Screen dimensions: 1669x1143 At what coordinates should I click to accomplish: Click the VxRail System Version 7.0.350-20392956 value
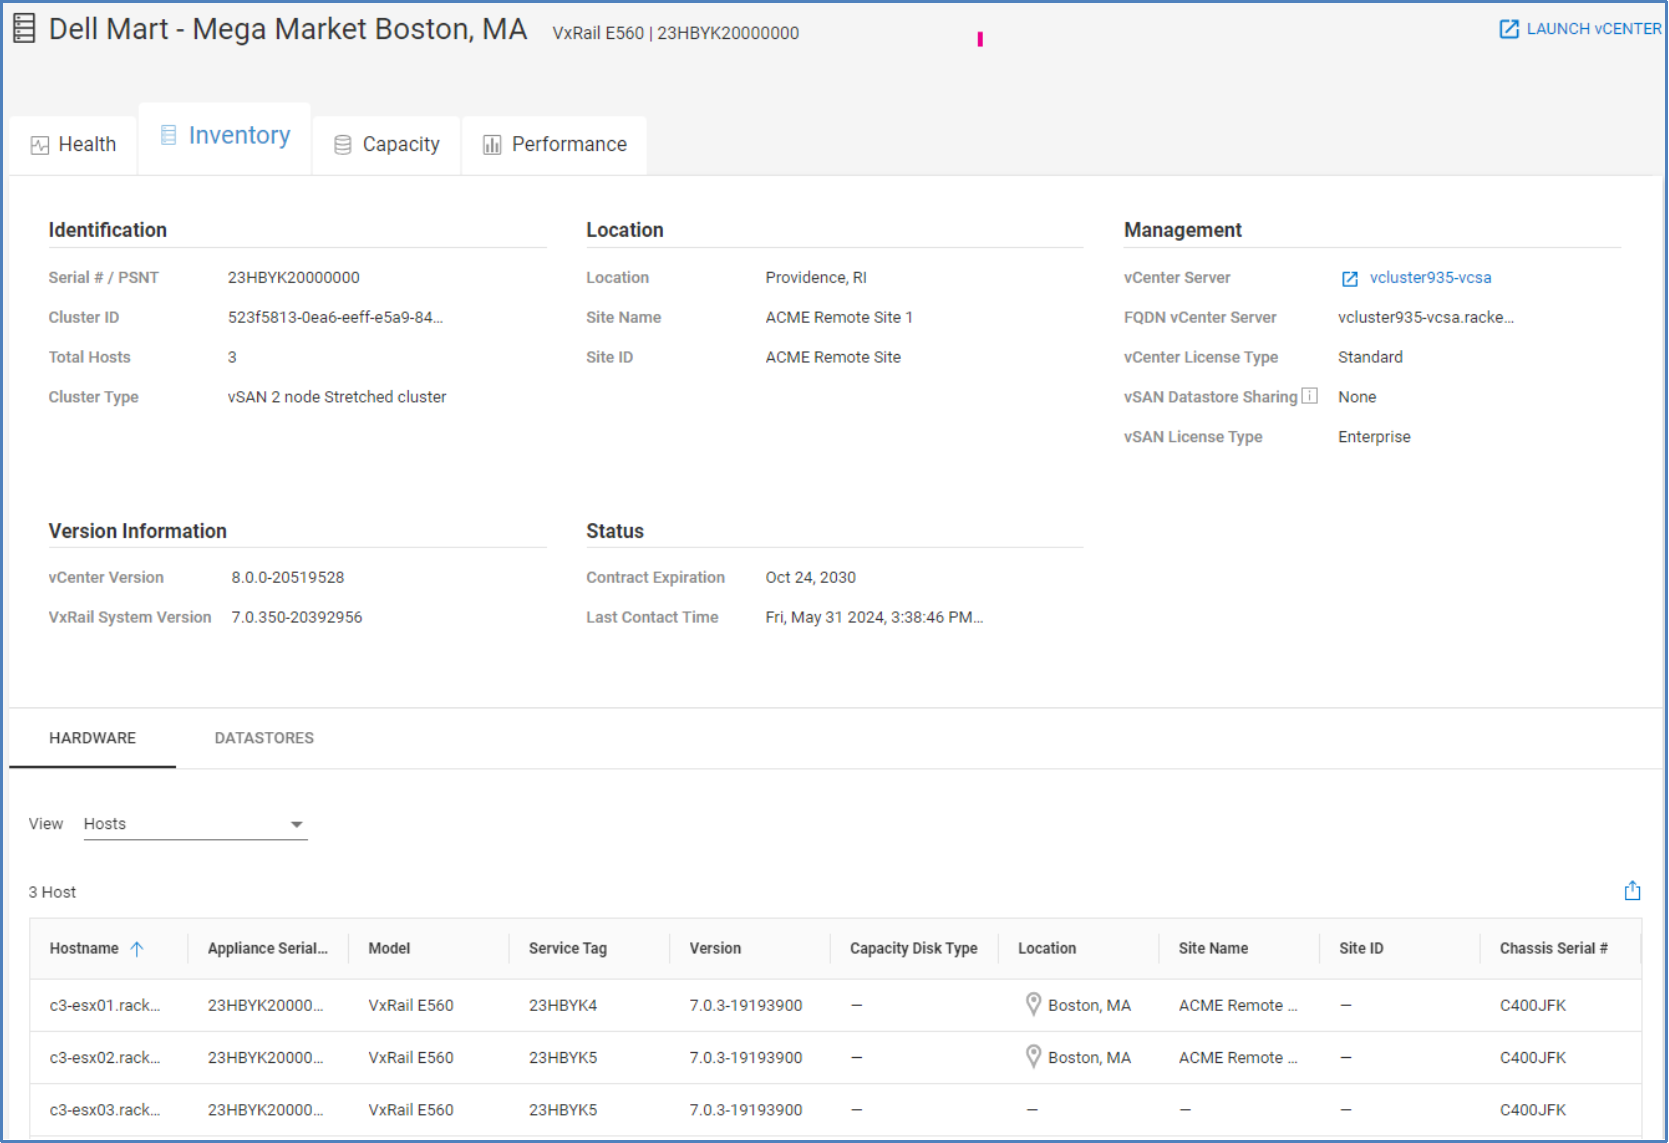[297, 617]
